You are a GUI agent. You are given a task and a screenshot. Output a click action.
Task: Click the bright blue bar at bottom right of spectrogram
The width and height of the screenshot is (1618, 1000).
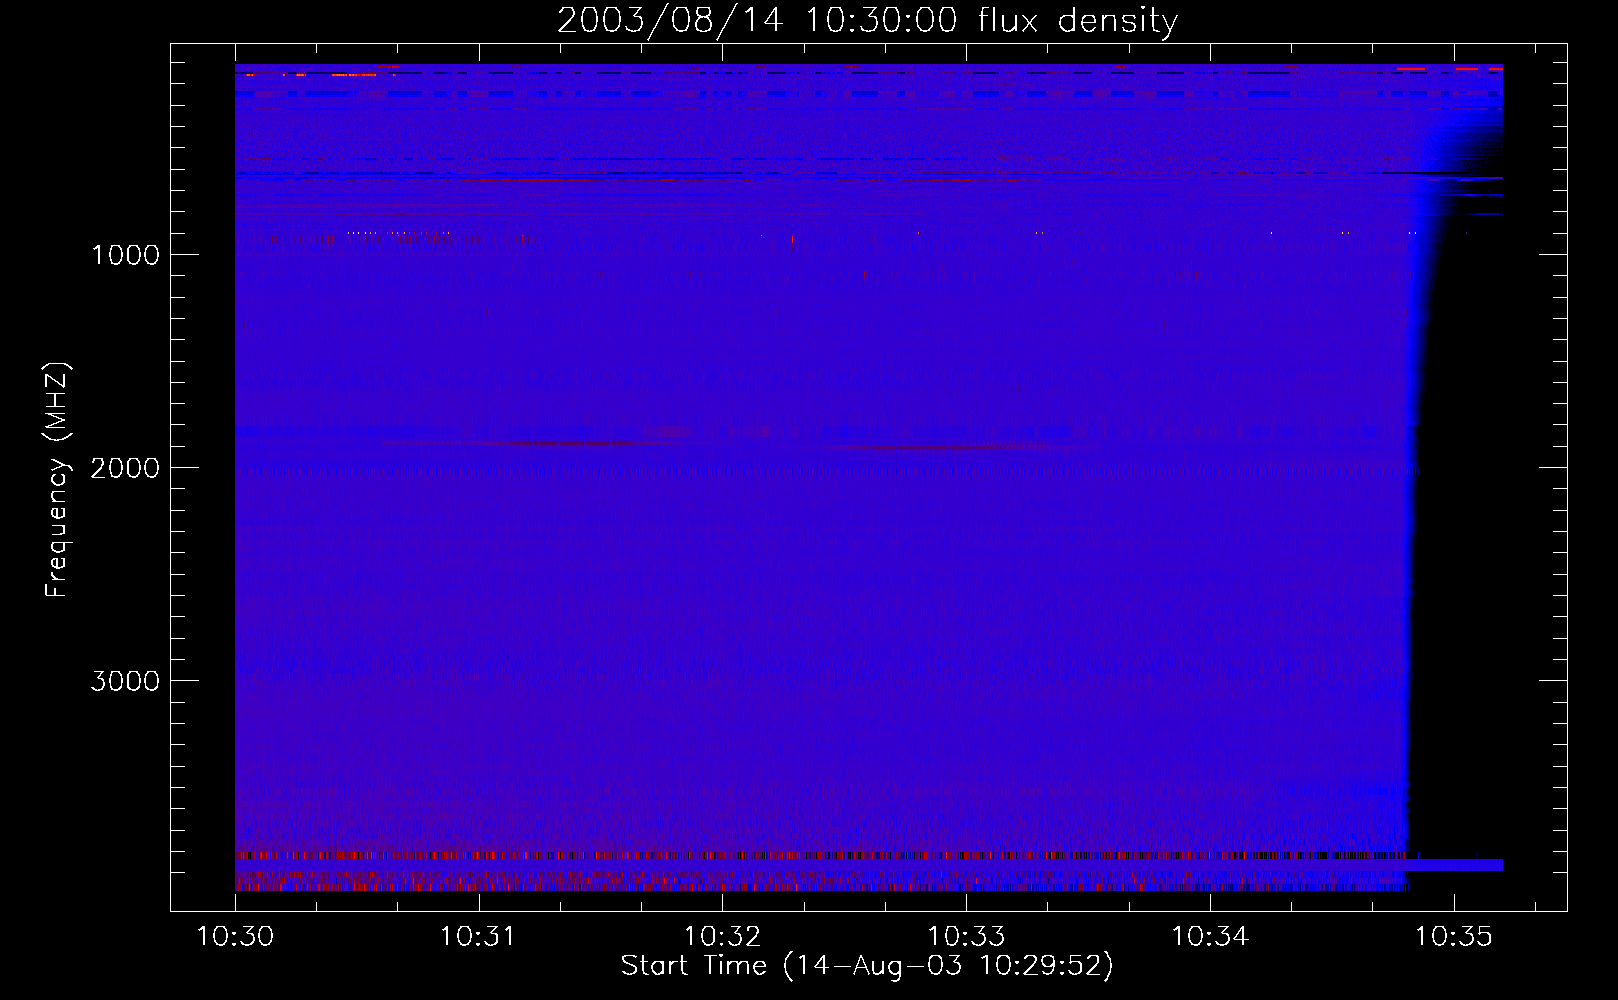tap(1455, 865)
